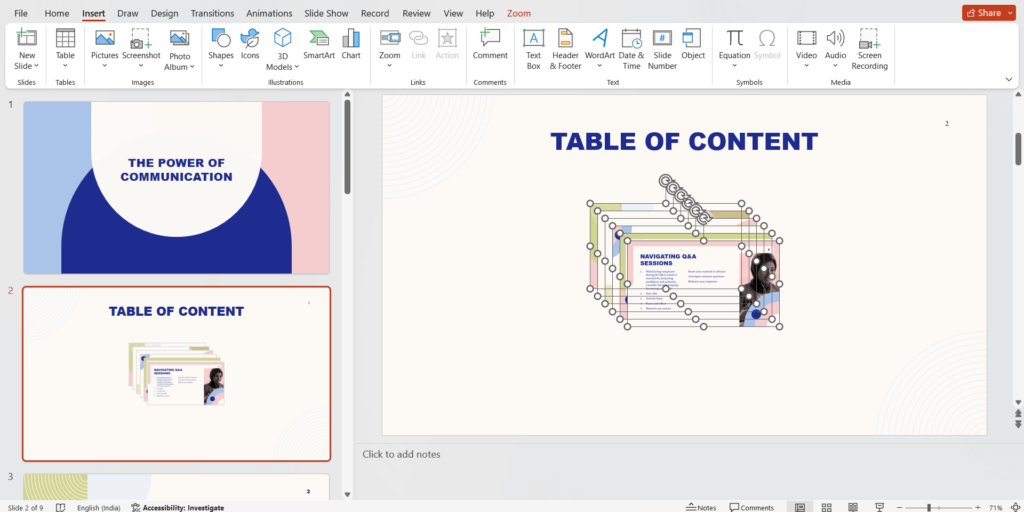
Task: Start a Screen Recording
Action: [869, 47]
